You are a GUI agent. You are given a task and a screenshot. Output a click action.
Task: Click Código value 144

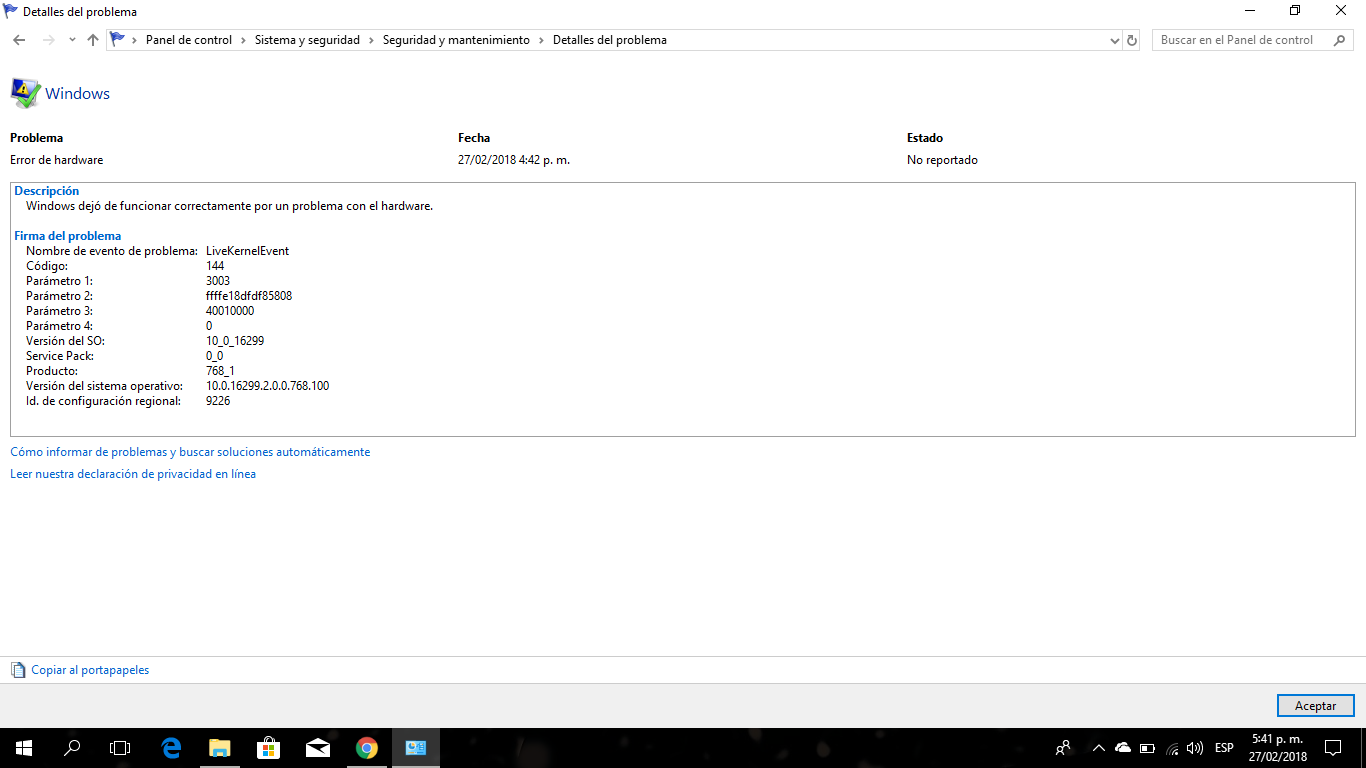tap(215, 266)
